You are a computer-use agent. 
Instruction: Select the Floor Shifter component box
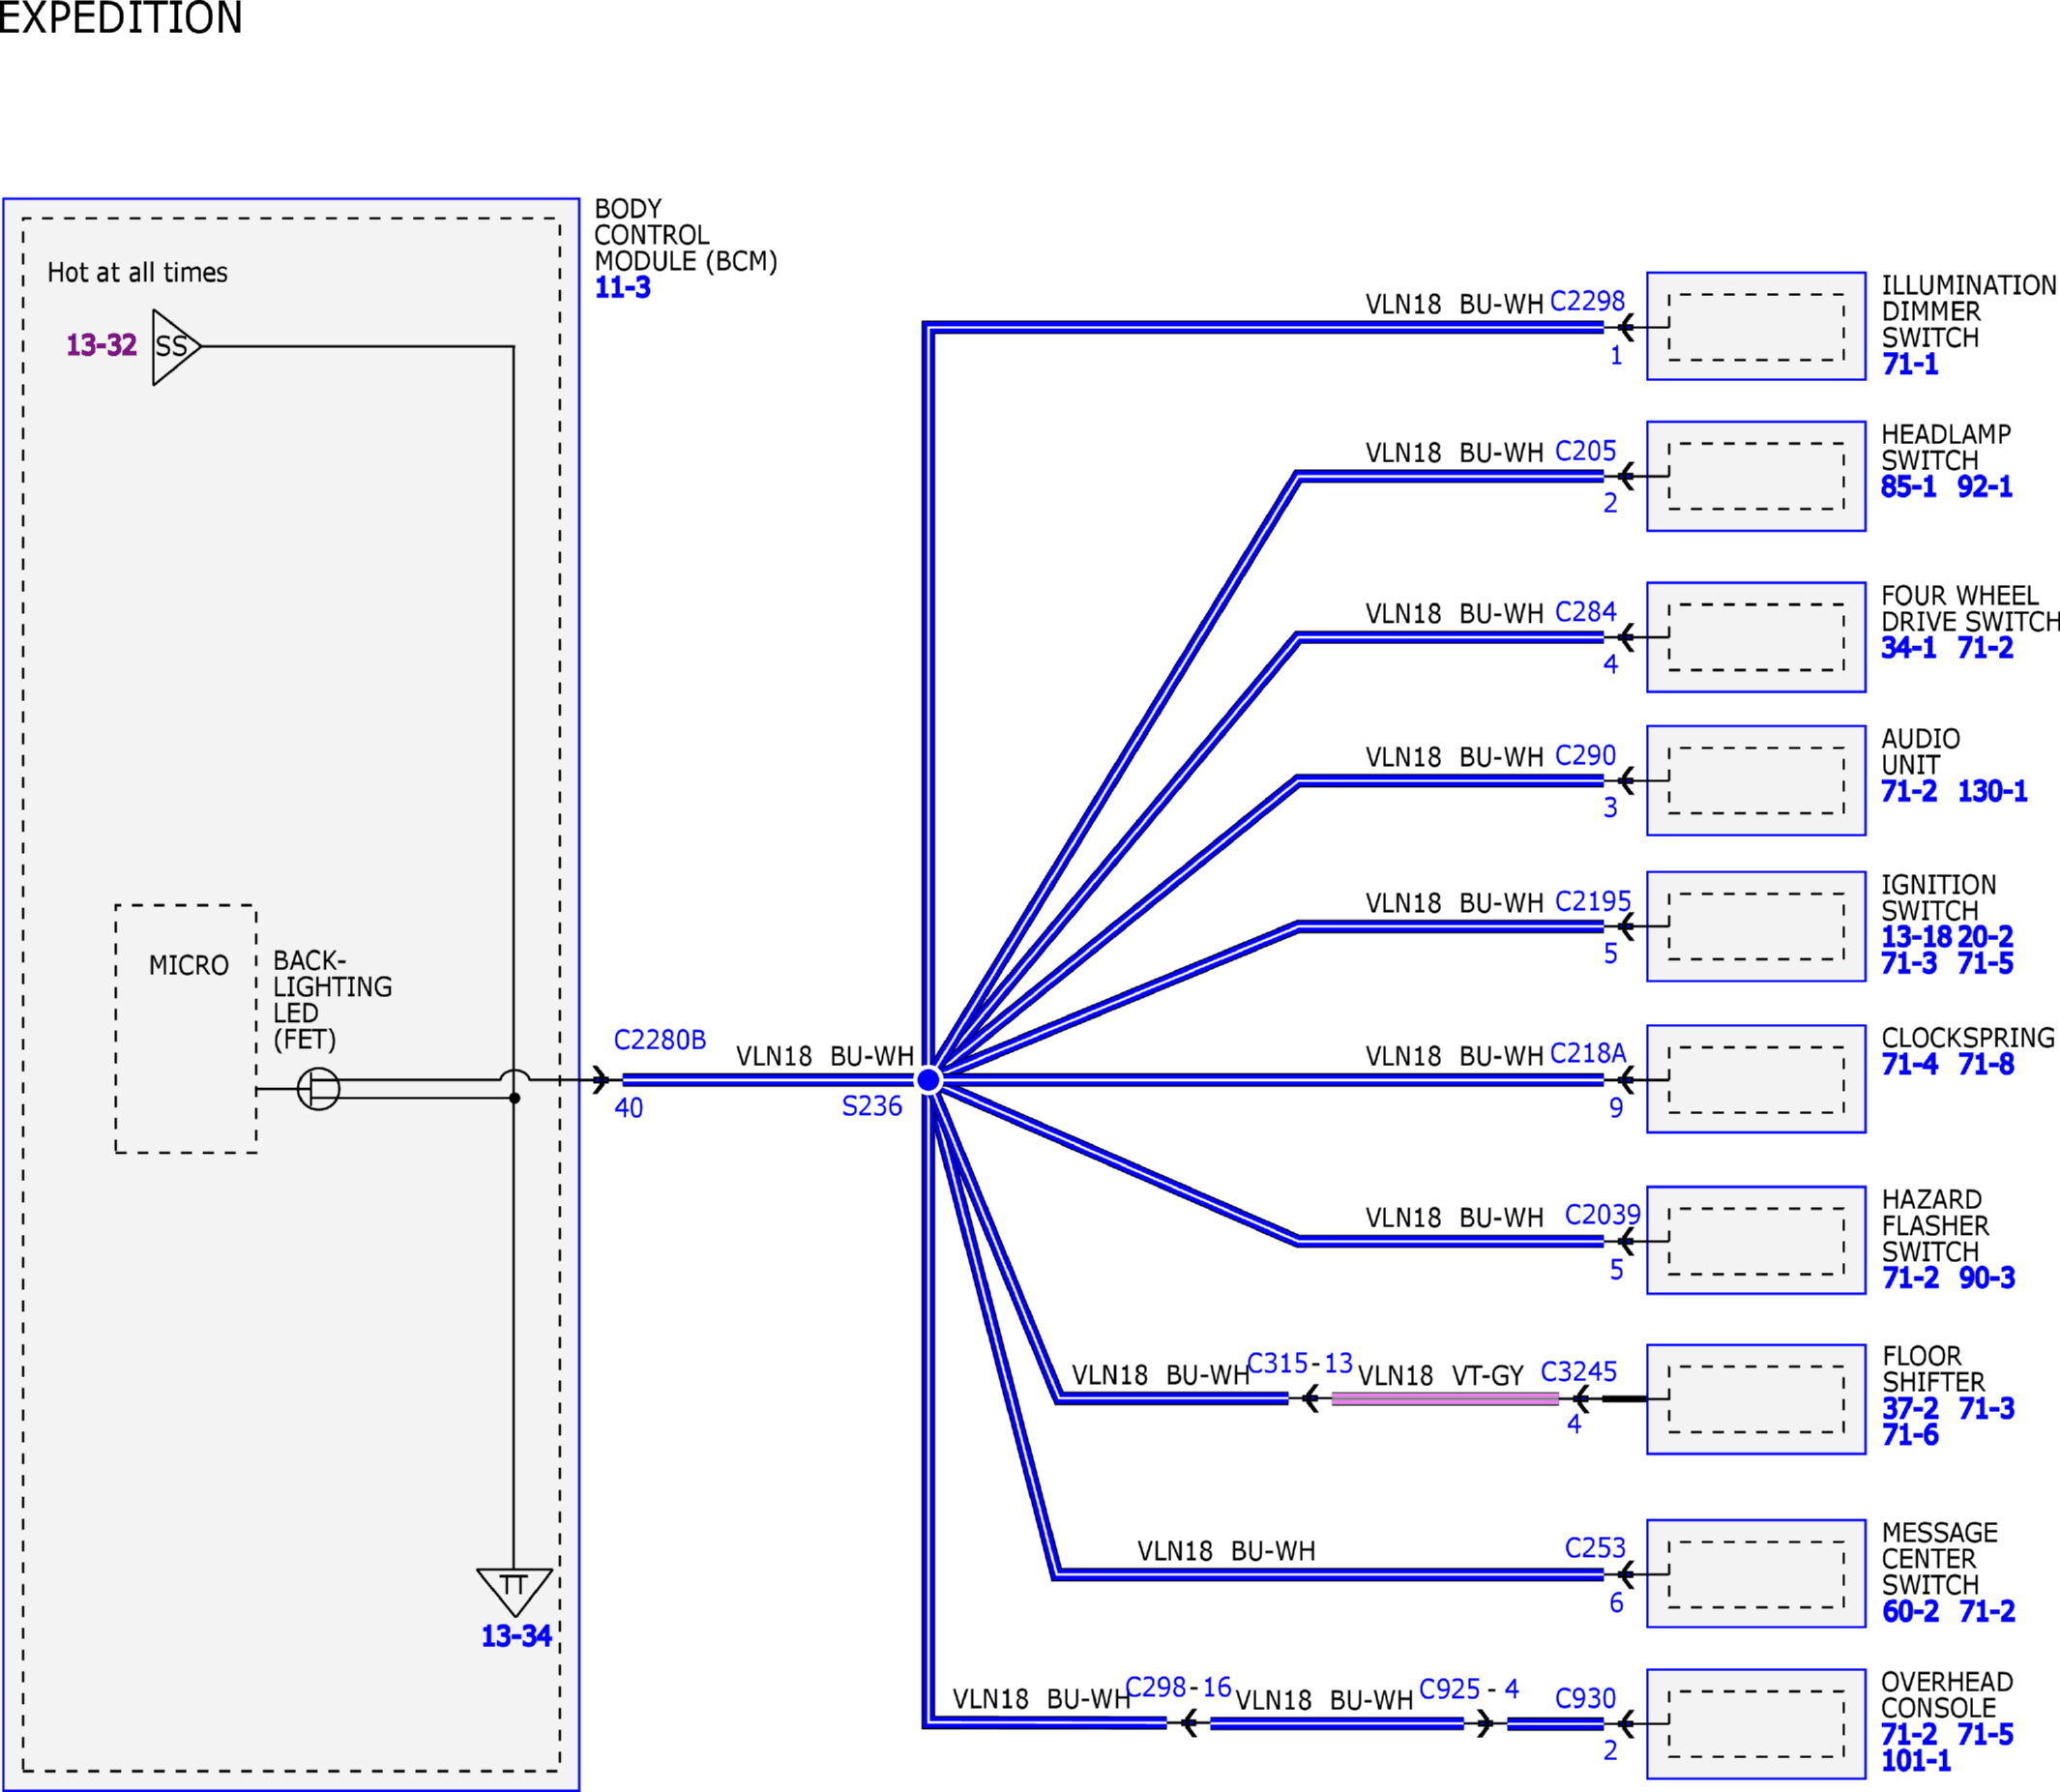pos(1756,1399)
